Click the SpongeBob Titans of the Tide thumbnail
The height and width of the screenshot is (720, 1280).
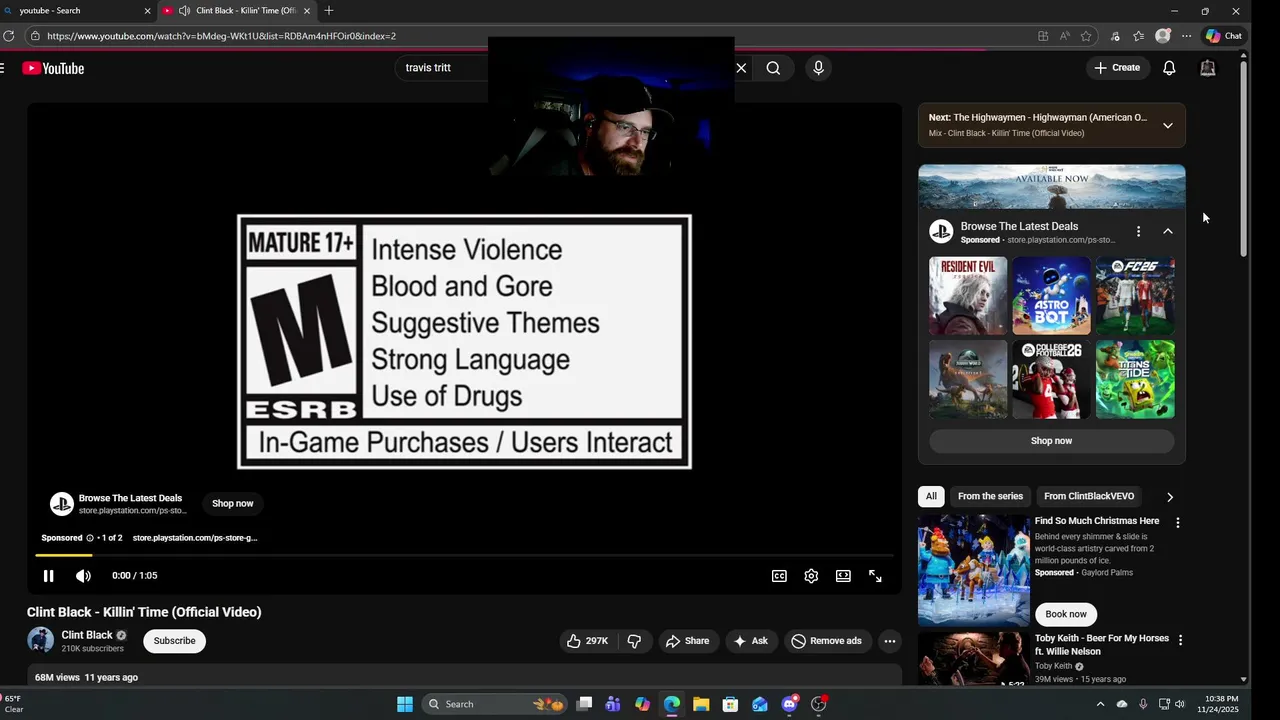click(x=1135, y=379)
